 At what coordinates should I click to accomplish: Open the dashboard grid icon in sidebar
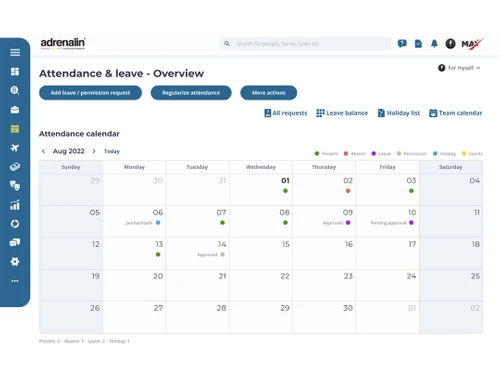click(15, 72)
